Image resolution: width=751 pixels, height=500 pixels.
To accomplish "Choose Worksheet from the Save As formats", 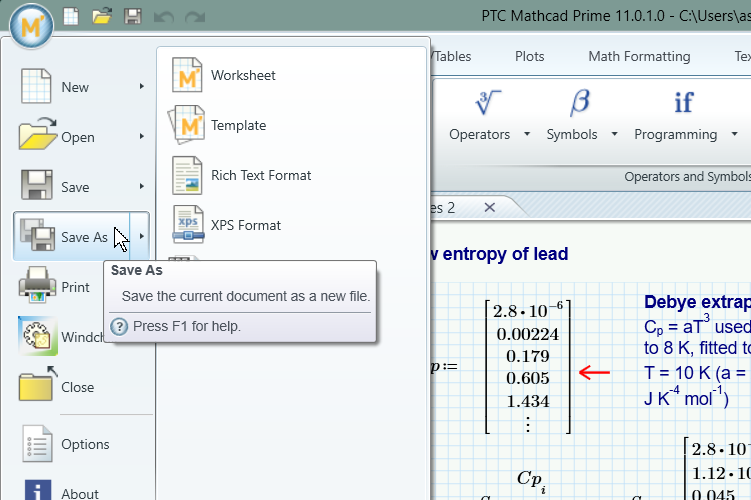I will [x=243, y=75].
